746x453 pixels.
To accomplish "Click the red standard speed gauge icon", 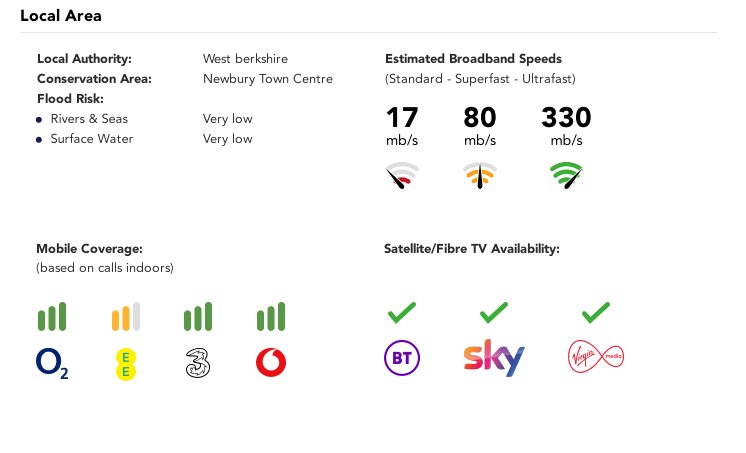I will pyautogui.click(x=402, y=176).
